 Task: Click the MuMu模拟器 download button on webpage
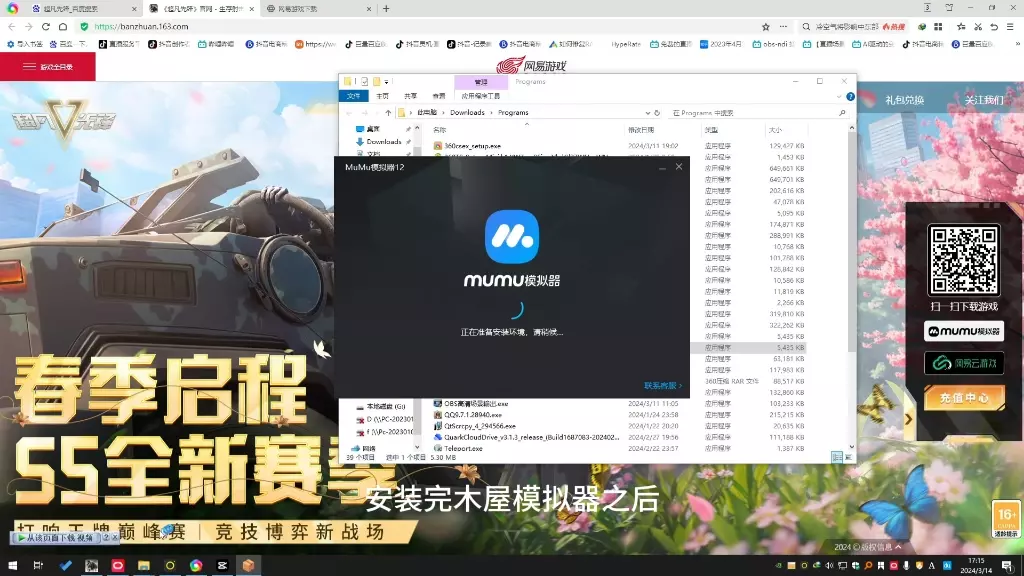(964, 331)
